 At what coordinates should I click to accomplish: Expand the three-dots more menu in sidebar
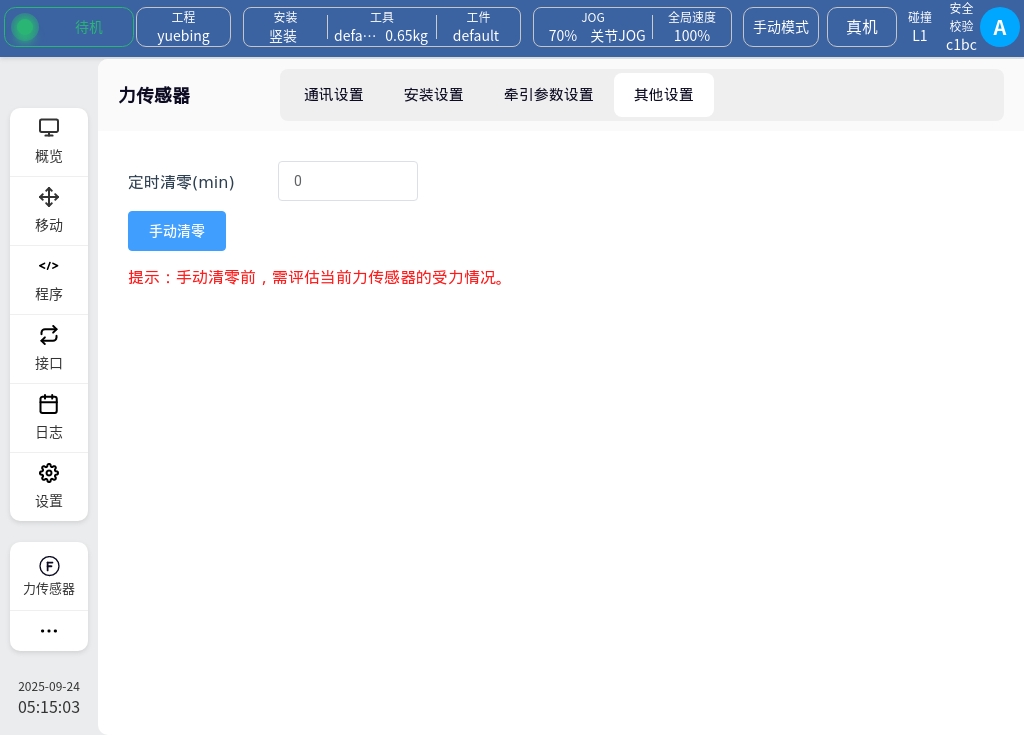49,631
